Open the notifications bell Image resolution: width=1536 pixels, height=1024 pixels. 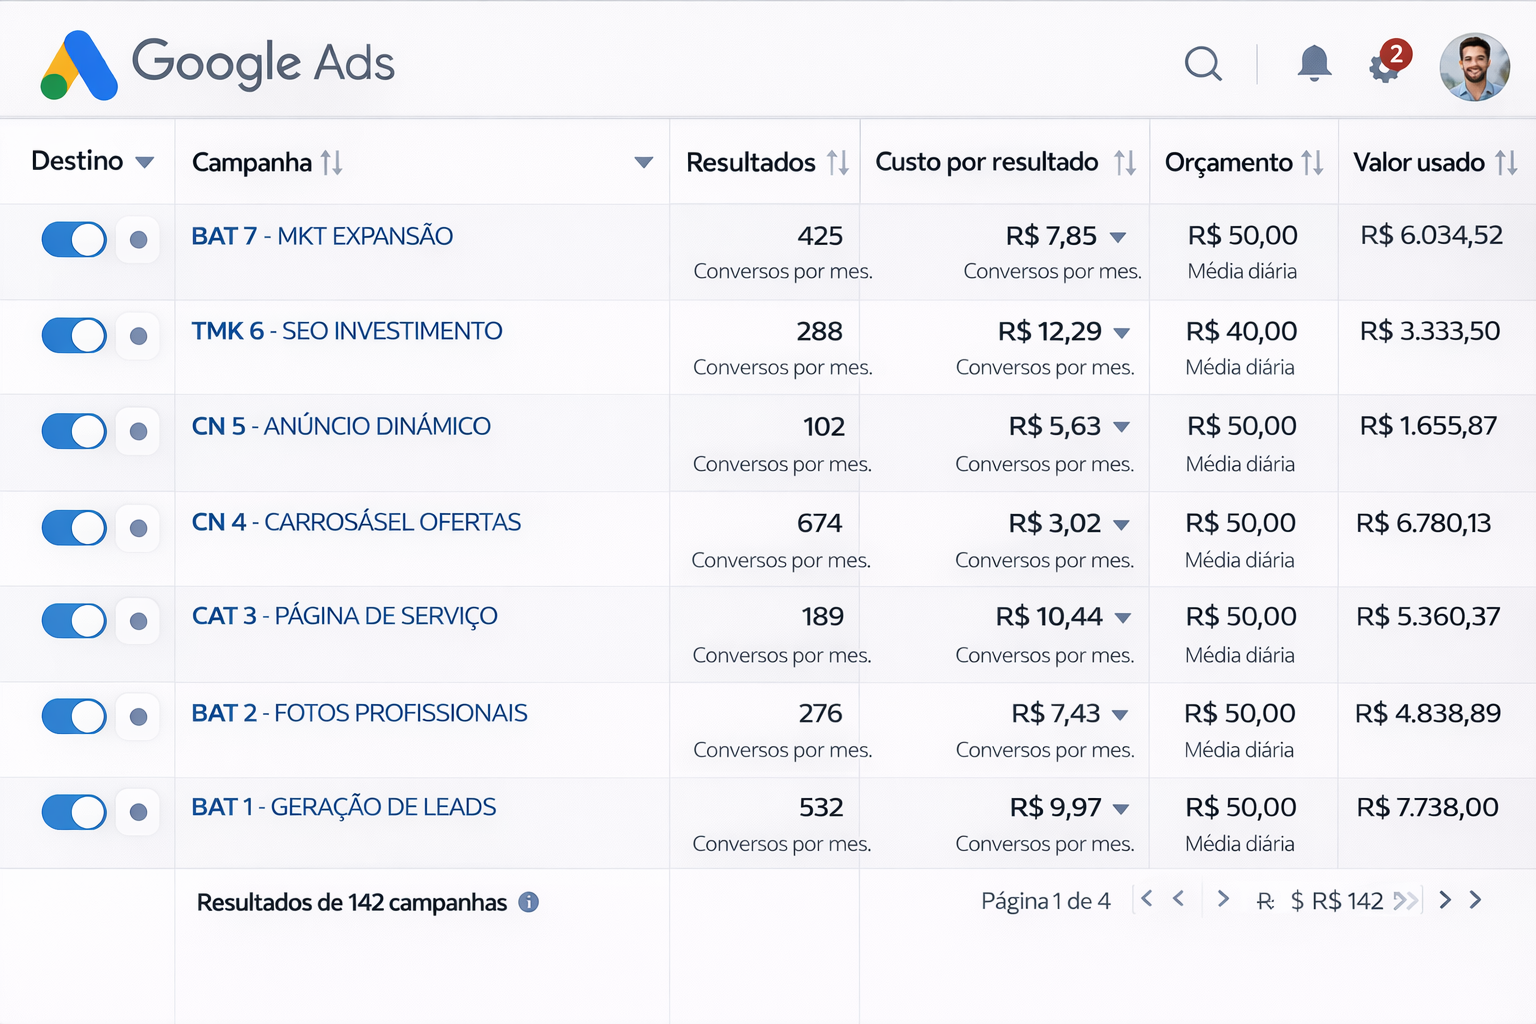click(x=1314, y=64)
